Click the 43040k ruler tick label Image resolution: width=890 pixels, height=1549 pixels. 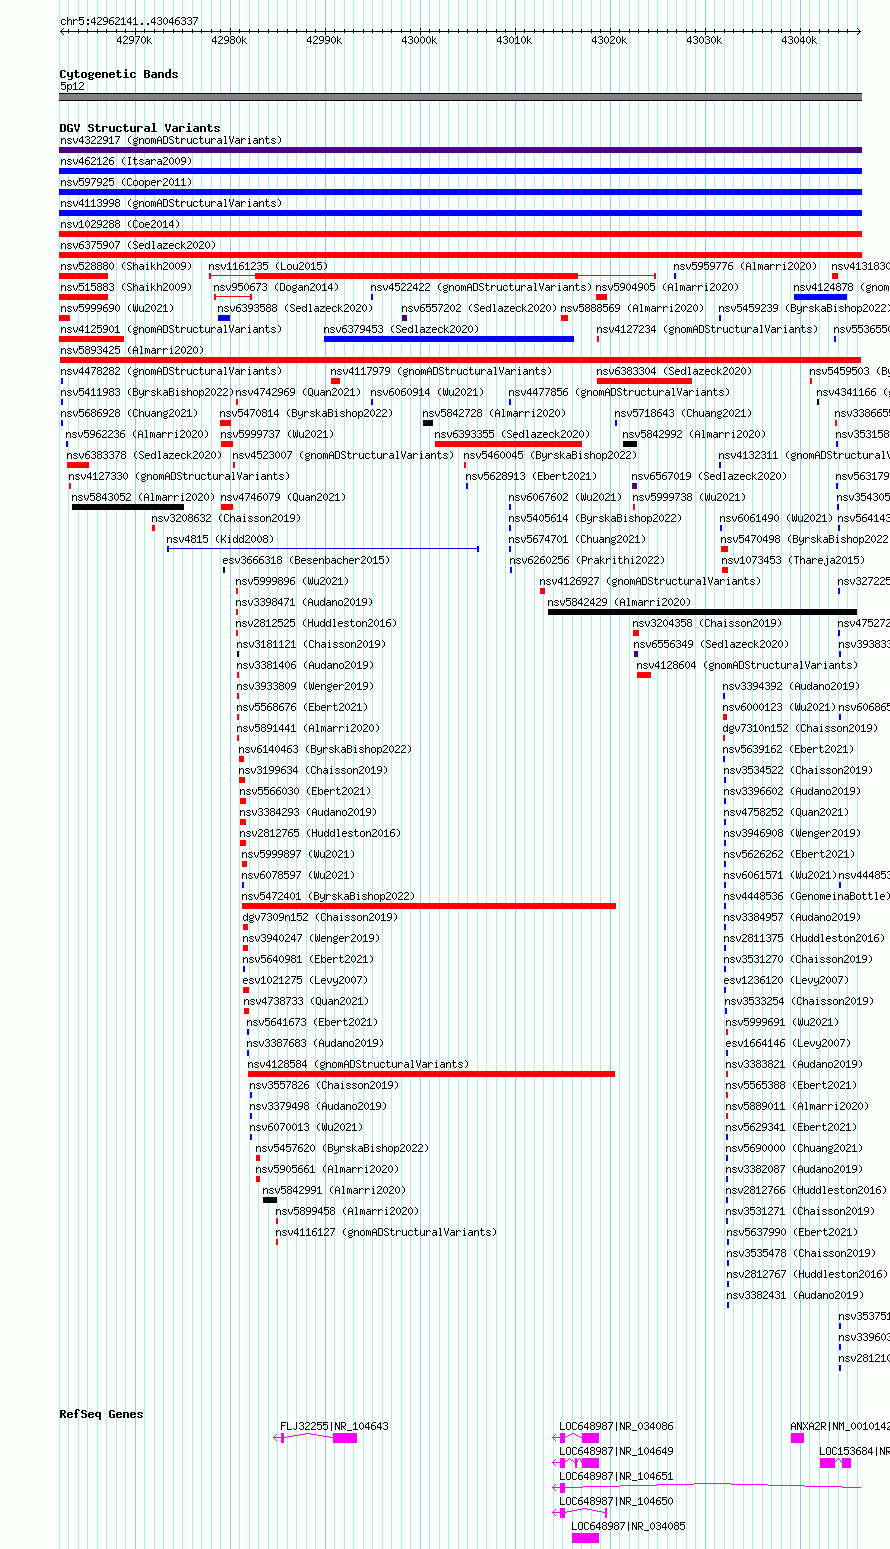coord(799,40)
